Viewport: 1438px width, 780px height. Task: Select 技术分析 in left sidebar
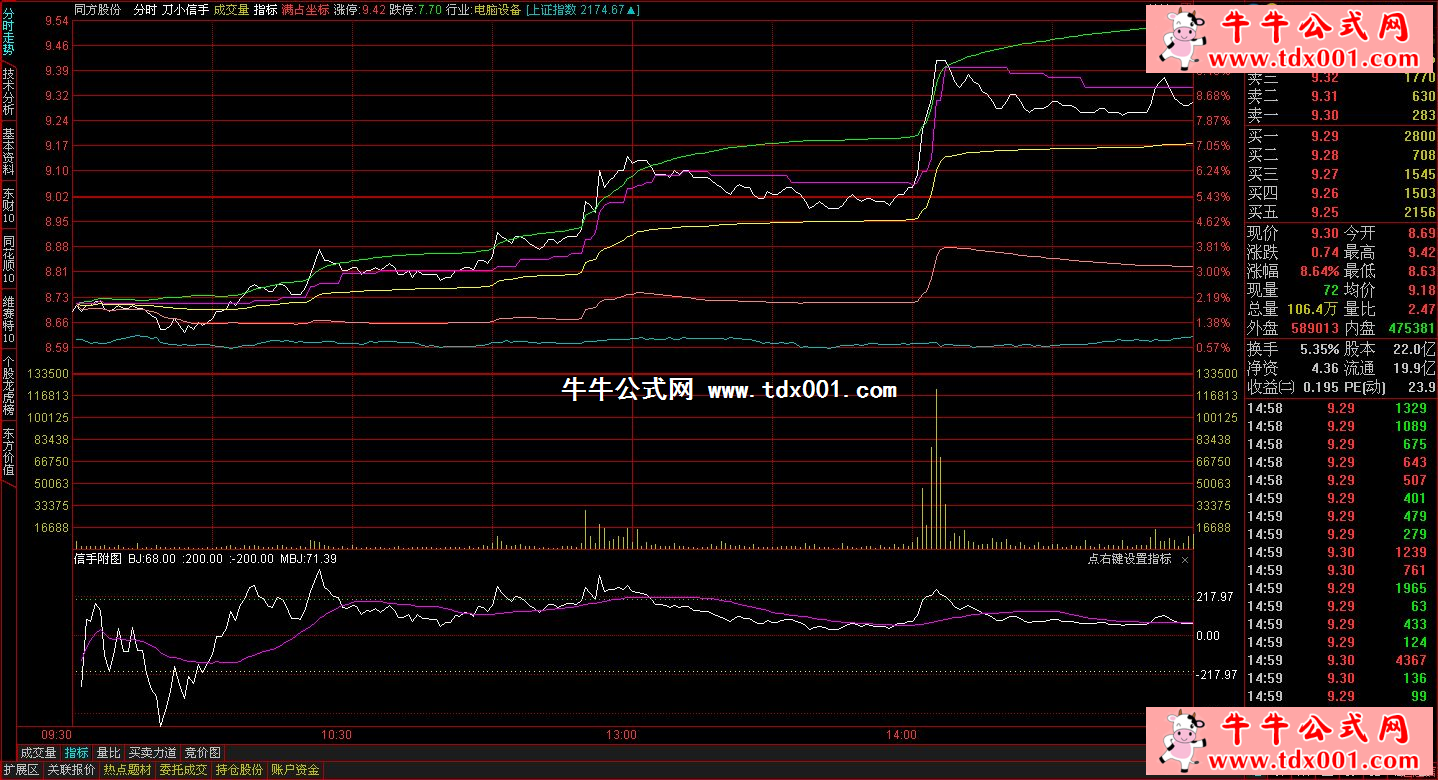[8, 92]
